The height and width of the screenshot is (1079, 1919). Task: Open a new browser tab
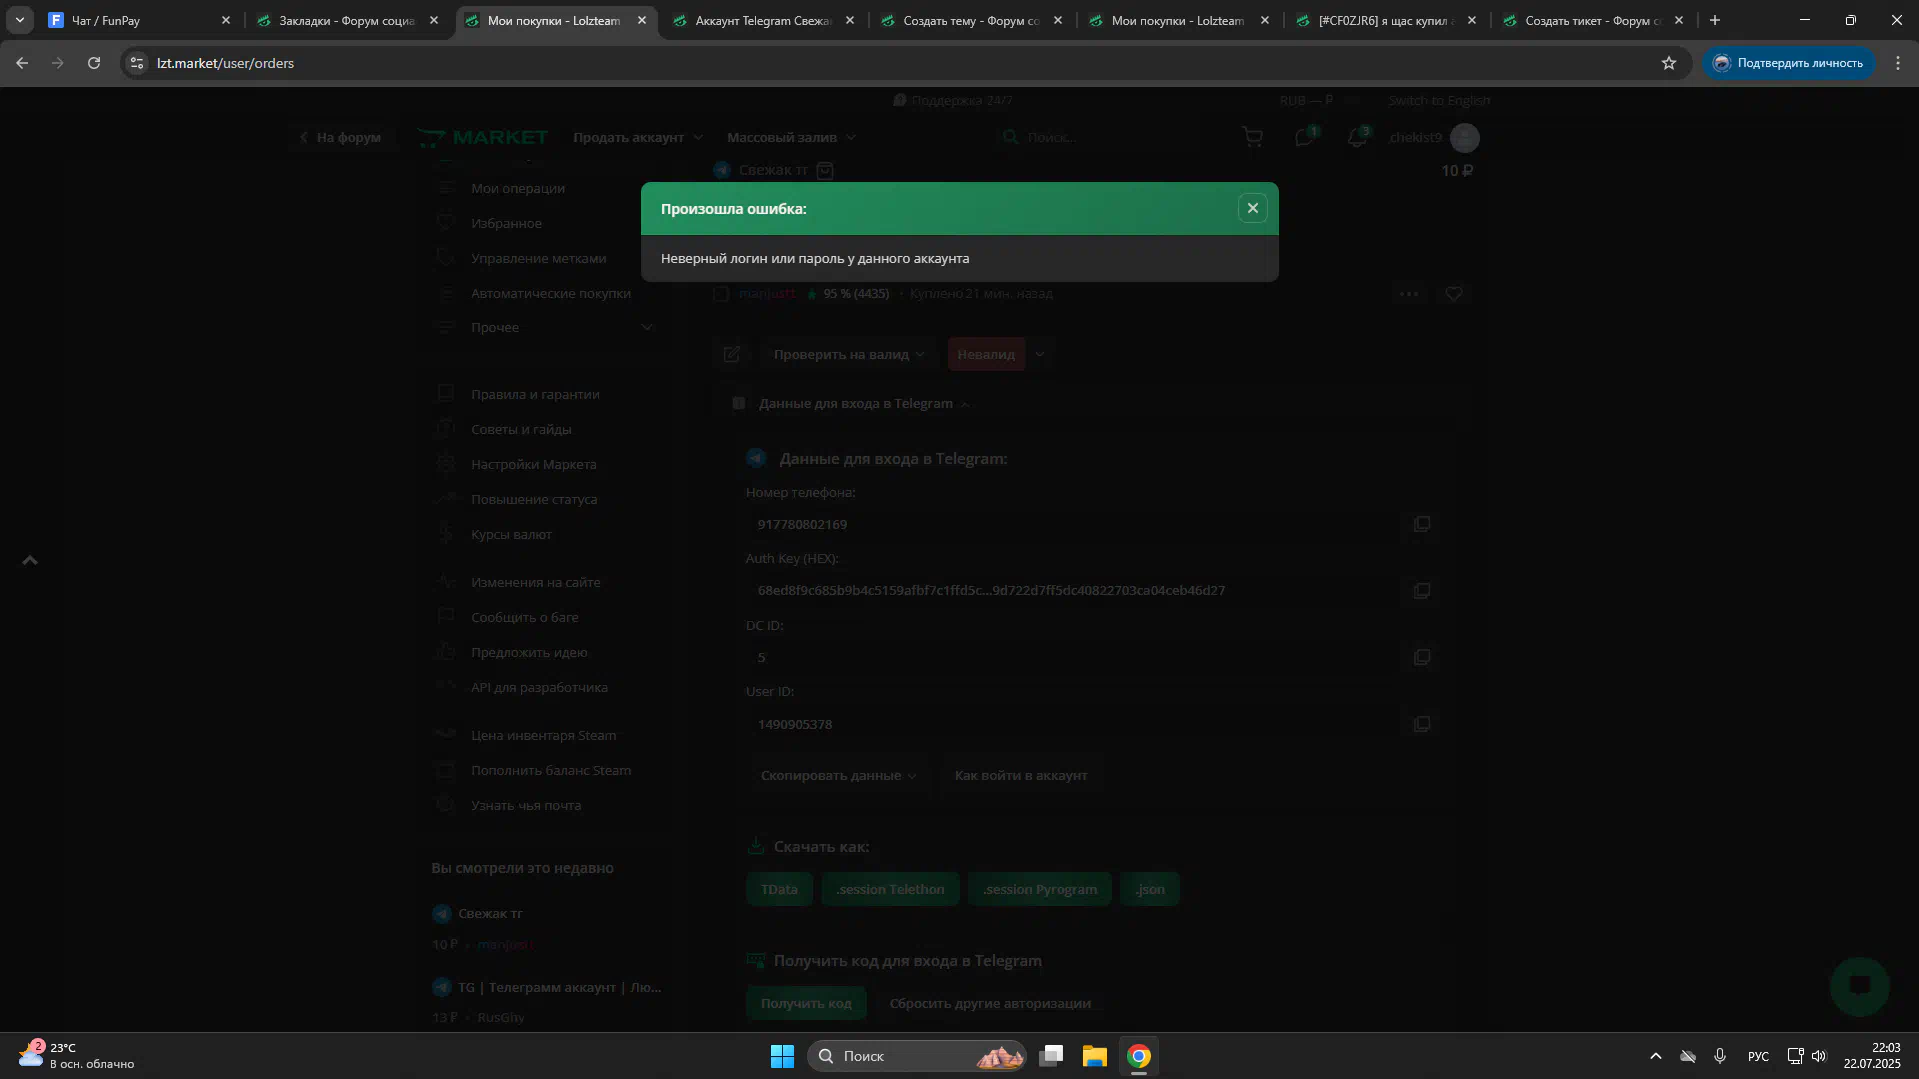[x=1715, y=20]
